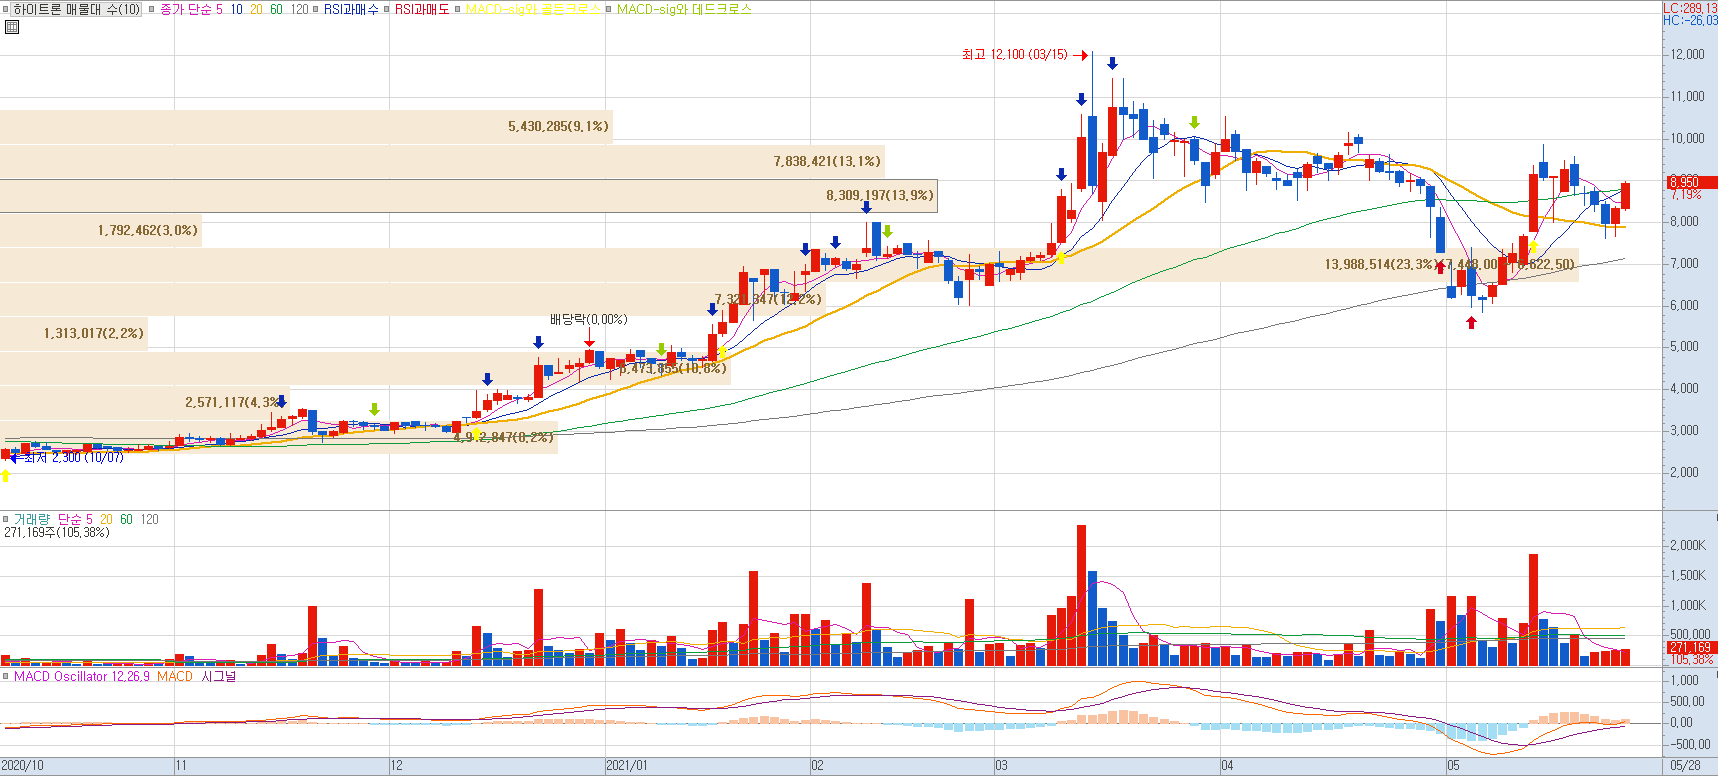This screenshot has height=776, width=1718.
Task: Select the MACD-sig와 데드크로스 legend text
Action: pos(684,9)
